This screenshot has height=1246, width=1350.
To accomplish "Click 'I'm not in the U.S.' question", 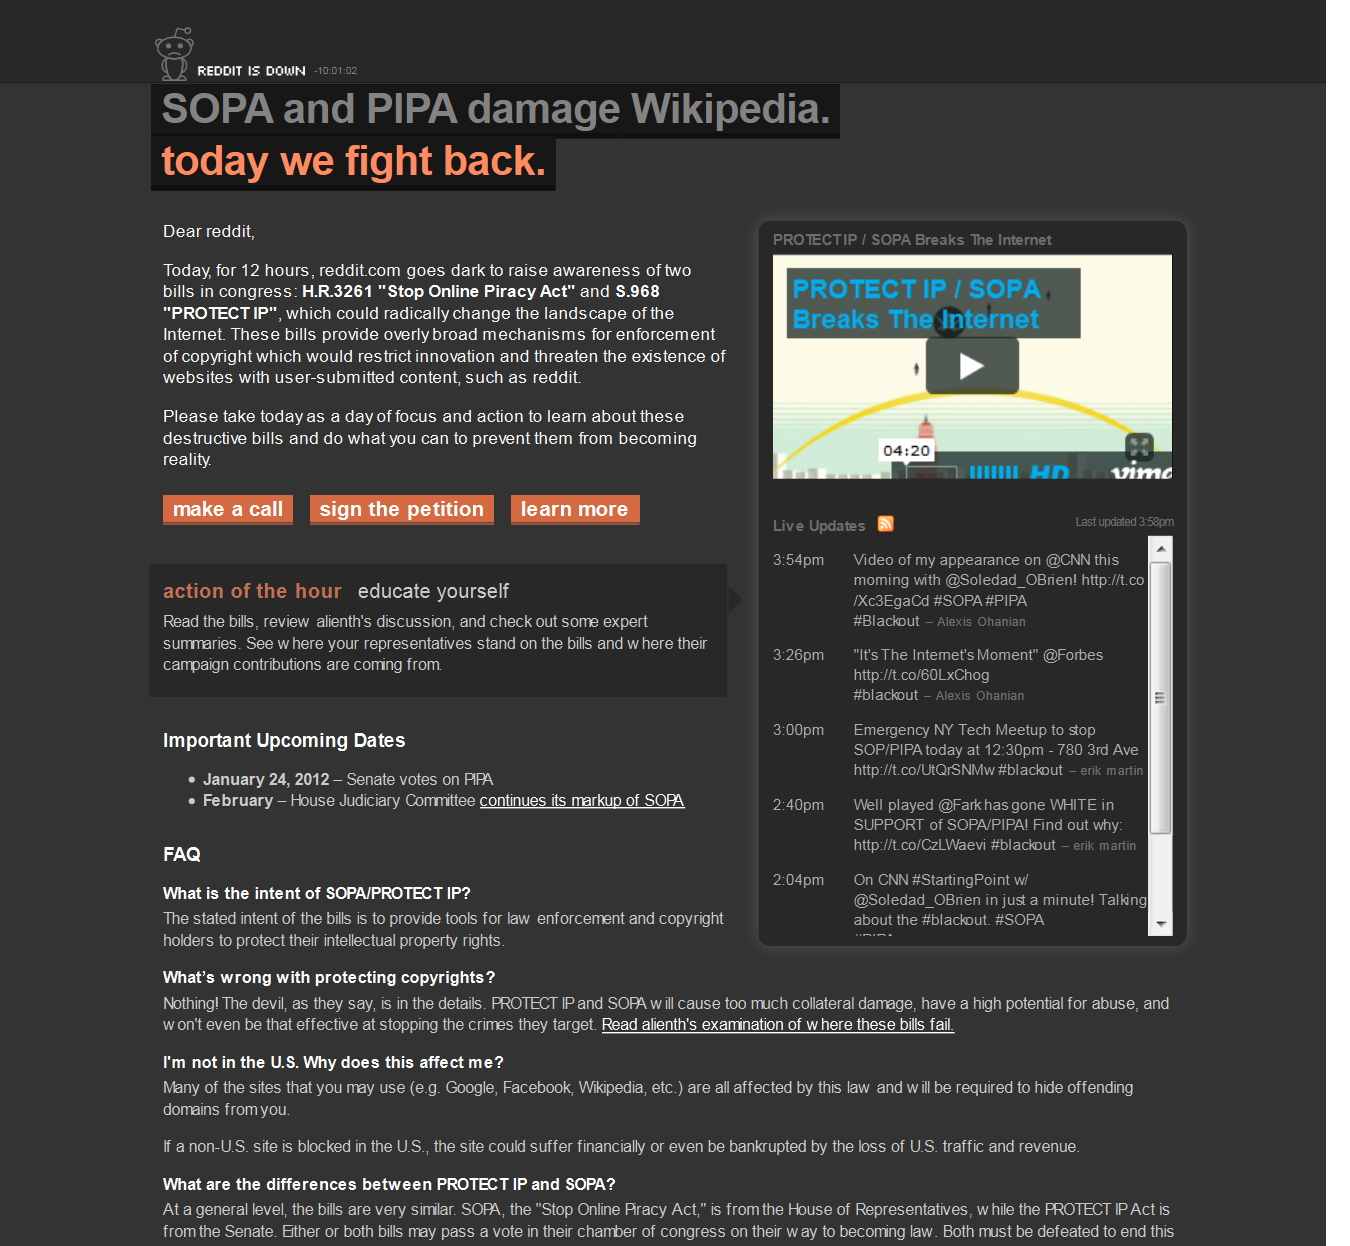I will pos(333,1063).
